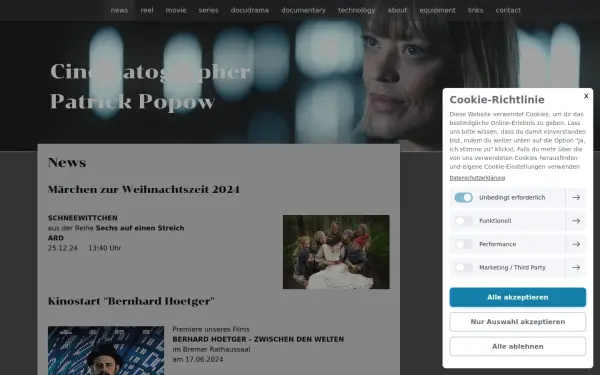Click the 'Märchen zur Weihnachtszeit 2024' heading
This screenshot has width=600, height=375.
tap(144, 189)
